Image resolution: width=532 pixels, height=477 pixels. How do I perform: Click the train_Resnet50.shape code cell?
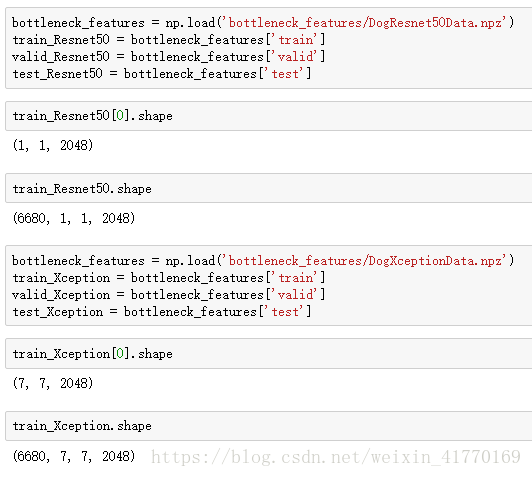(x=269, y=188)
